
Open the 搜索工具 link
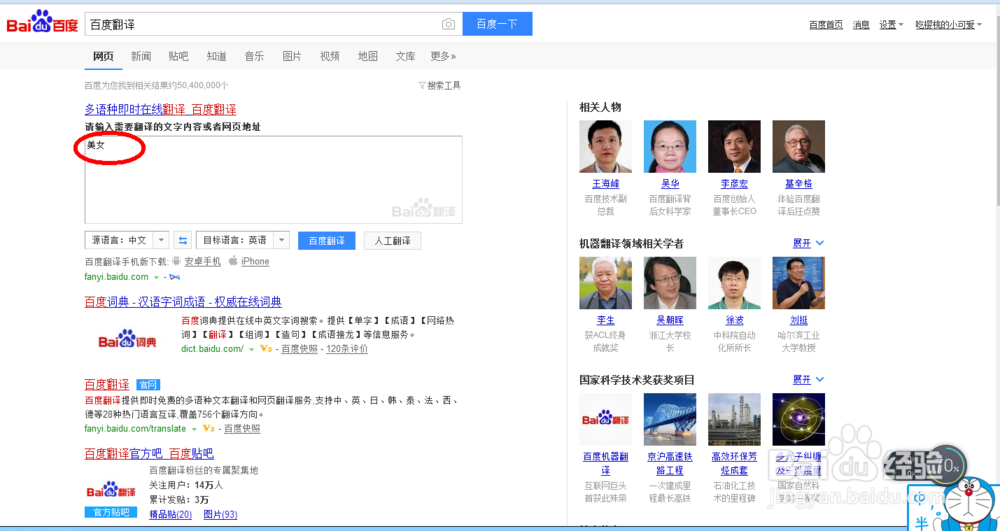click(x=443, y=85)
